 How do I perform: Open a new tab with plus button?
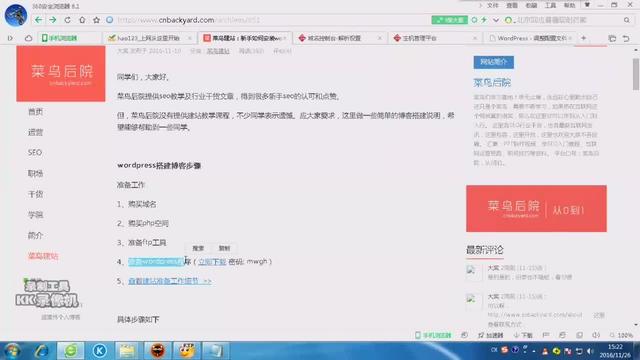pyautogui.click(x=584, y=38)
